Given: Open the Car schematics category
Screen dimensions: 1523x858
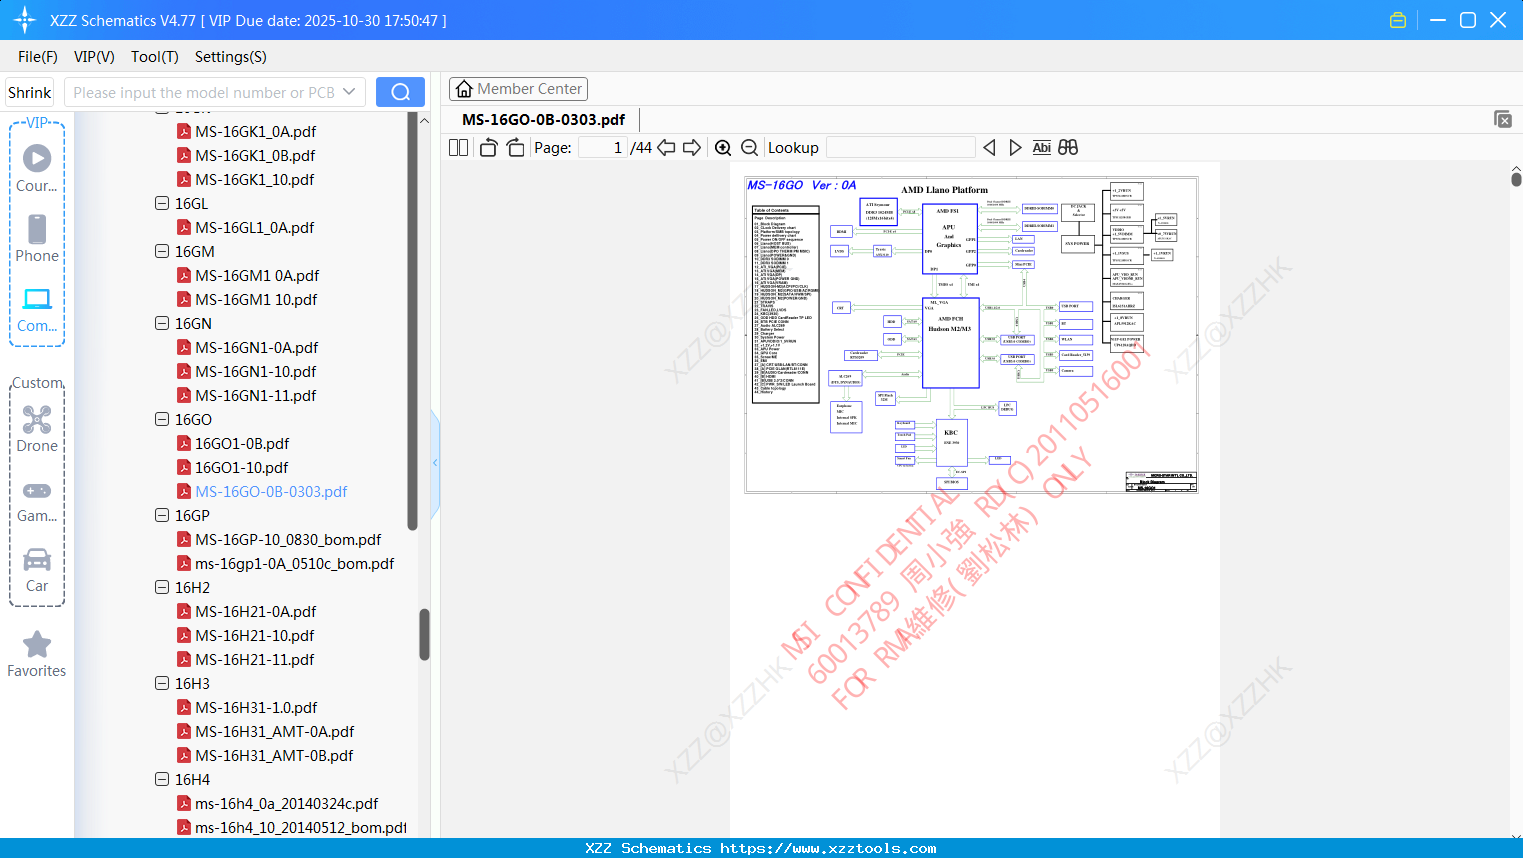Looking at the screenshot, I should [x=37, y=569].
